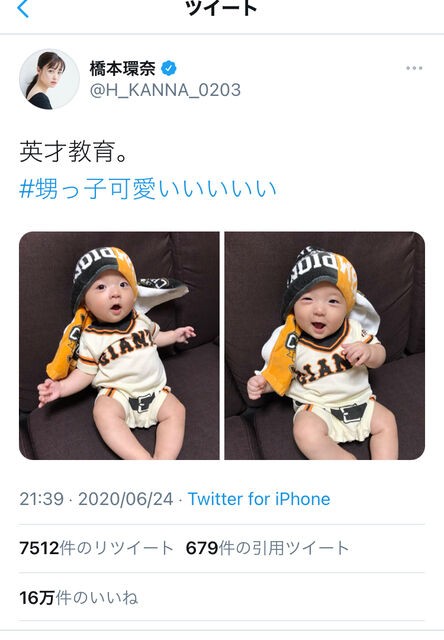Open hashtag #甥っ子可愛いいいいいい
The height and width of the screenshot is (640, 444).
(x=148, y=189)
